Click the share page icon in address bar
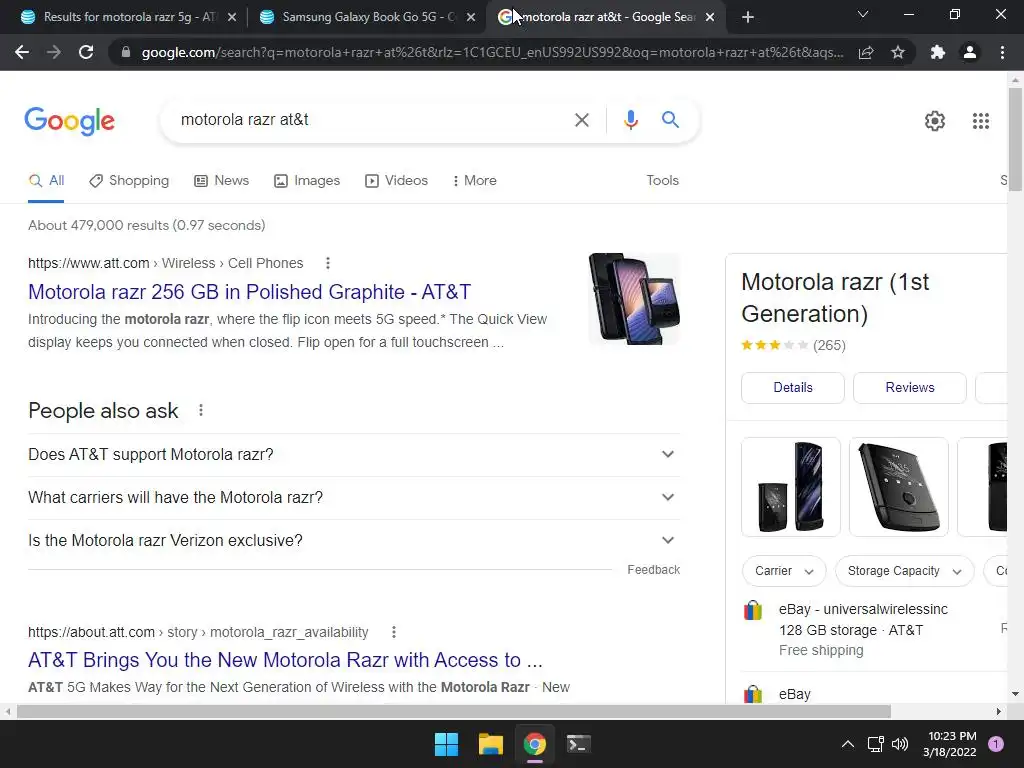Image resolution: width=1024 pixels, height=768 pixels. [866, 52]
